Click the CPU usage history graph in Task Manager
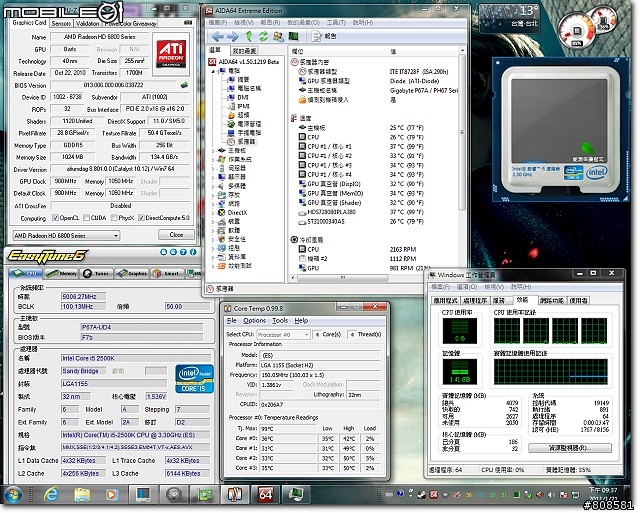This screenshot has height=513, width=640. click(x=550, y=331)
